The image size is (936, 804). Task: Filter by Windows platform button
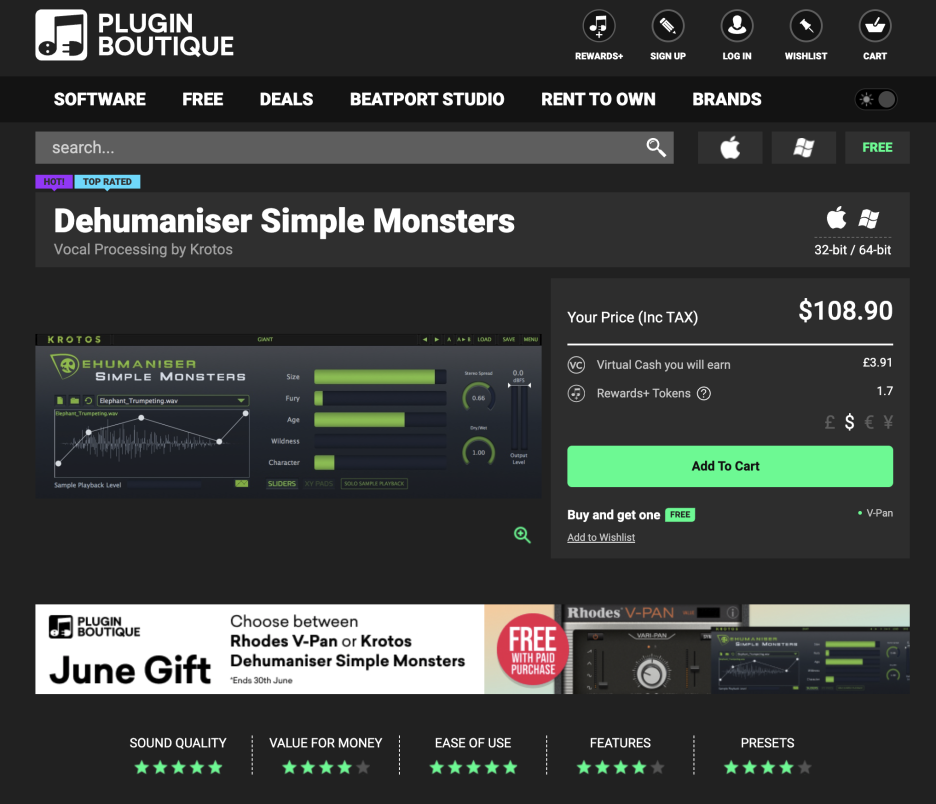[803, 147]
